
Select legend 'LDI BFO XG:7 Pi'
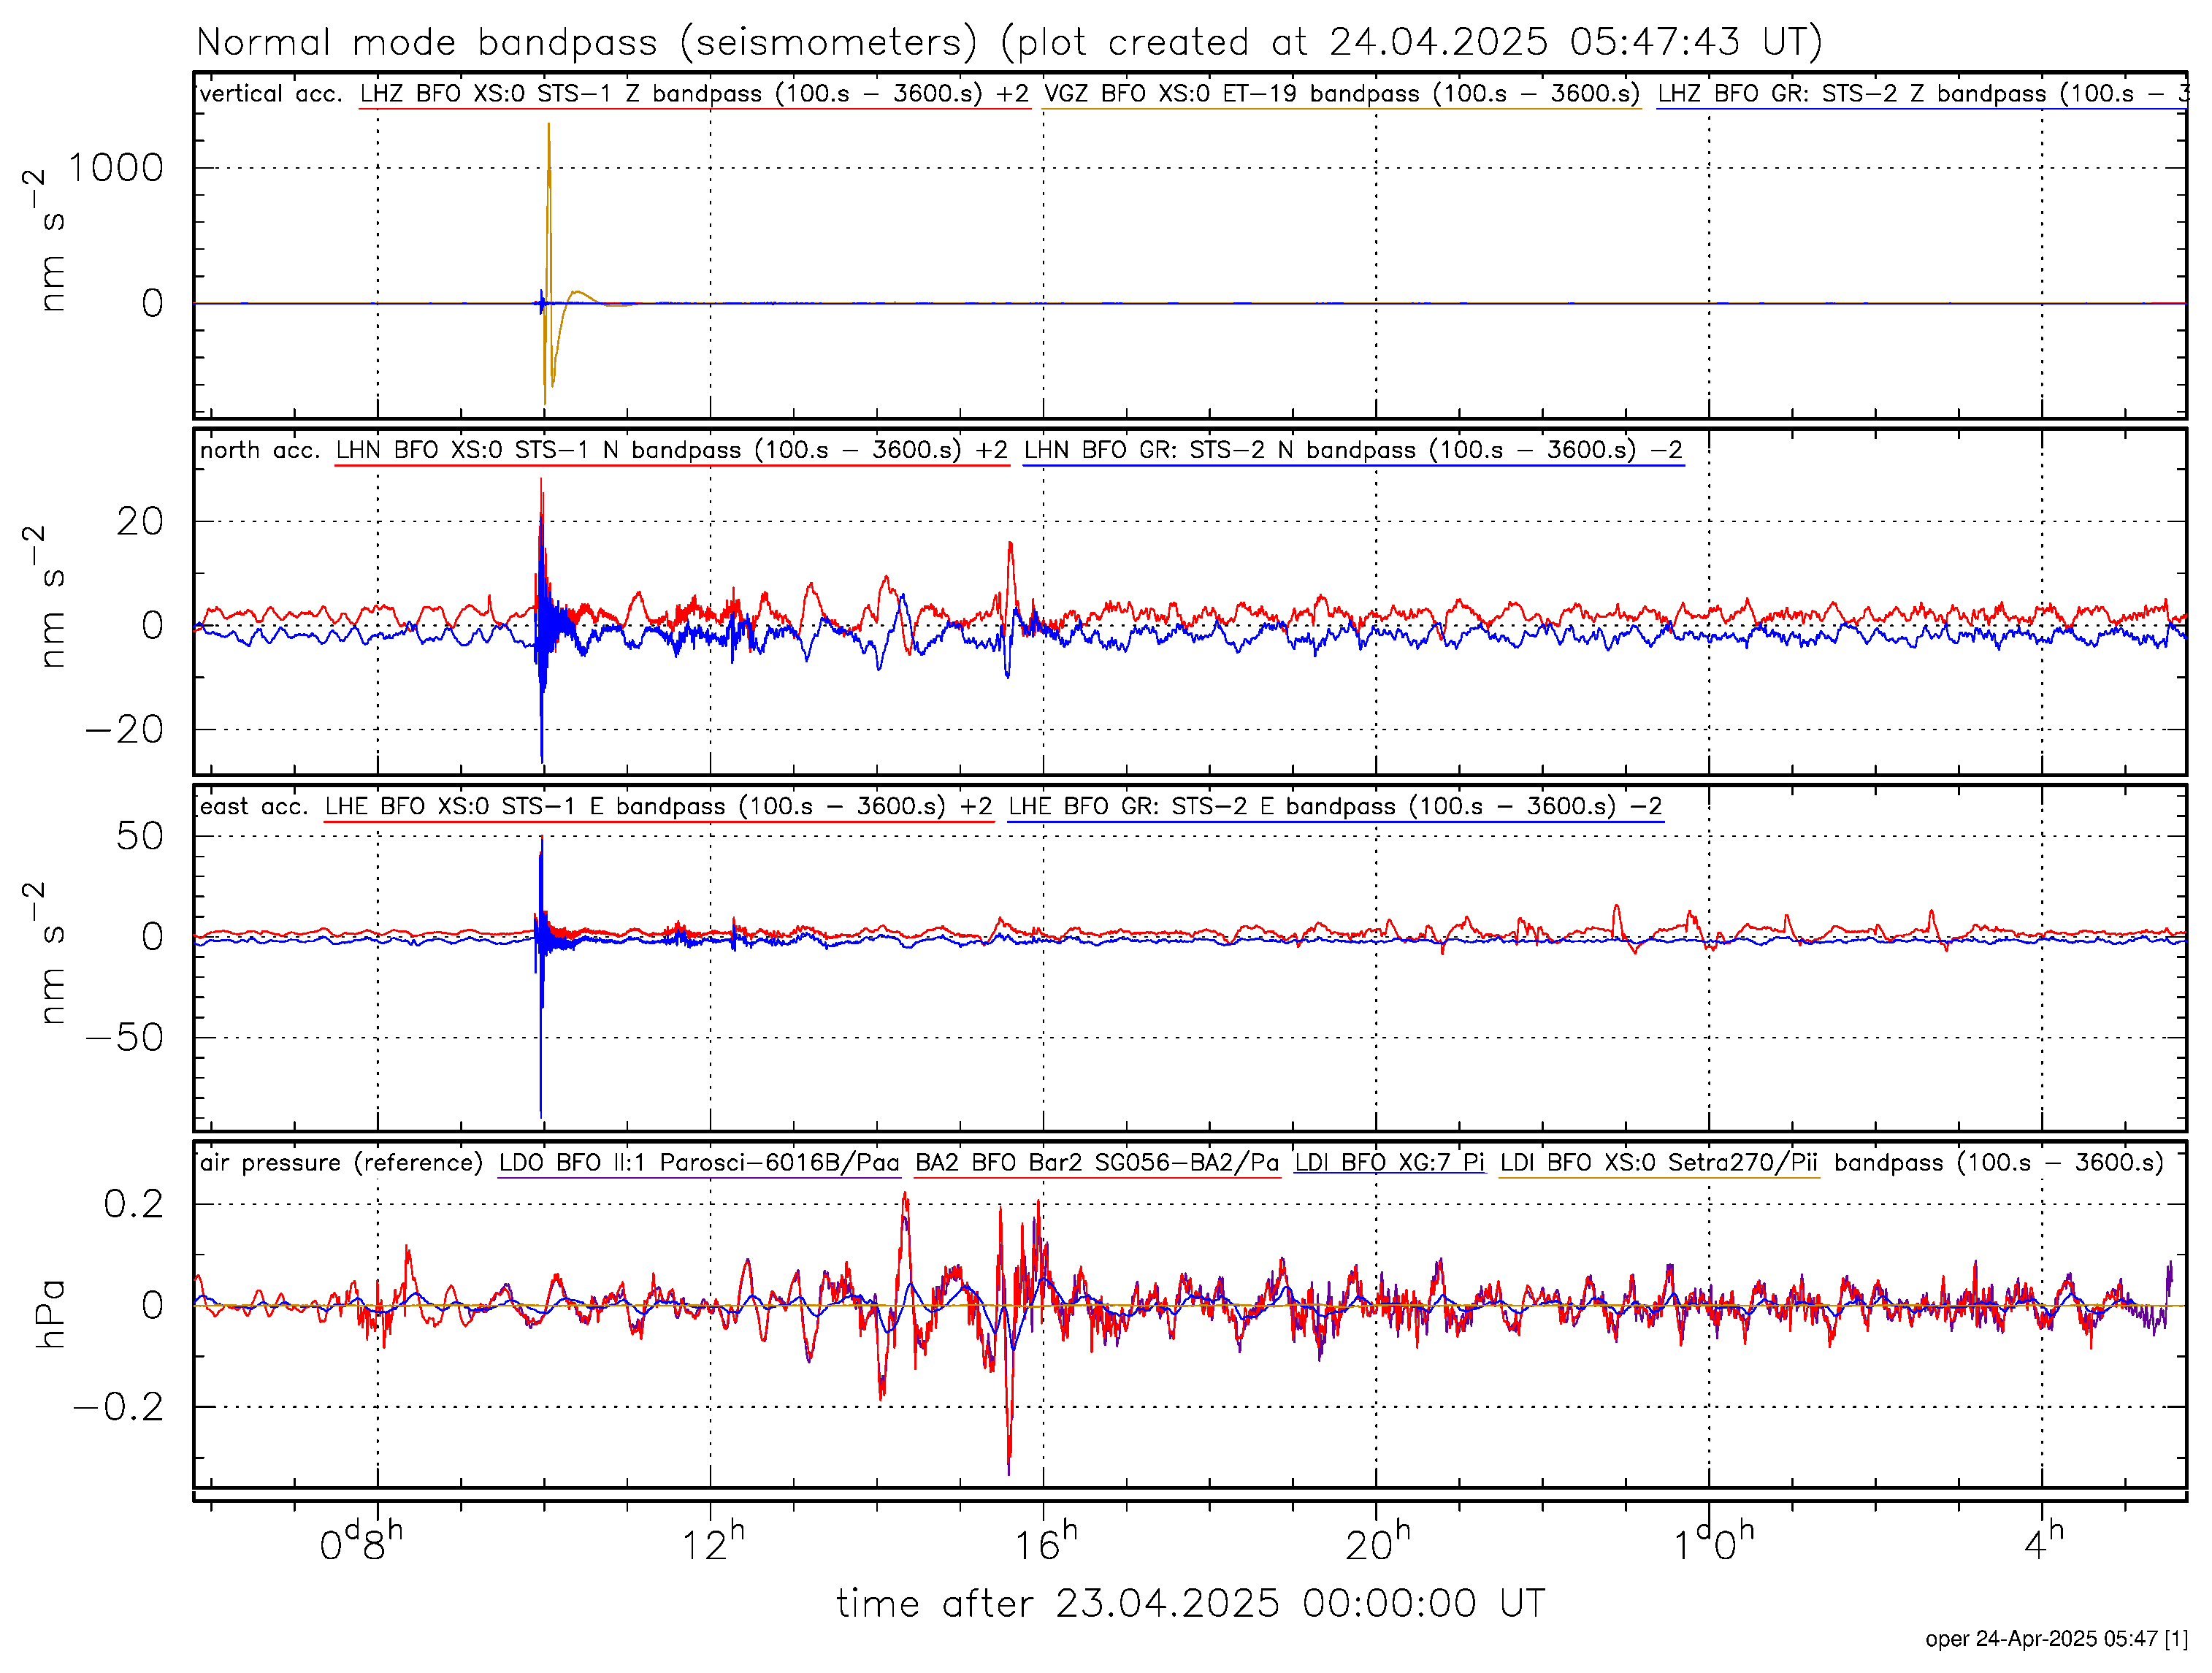pyautogui.click(x=1390, y=1163)
